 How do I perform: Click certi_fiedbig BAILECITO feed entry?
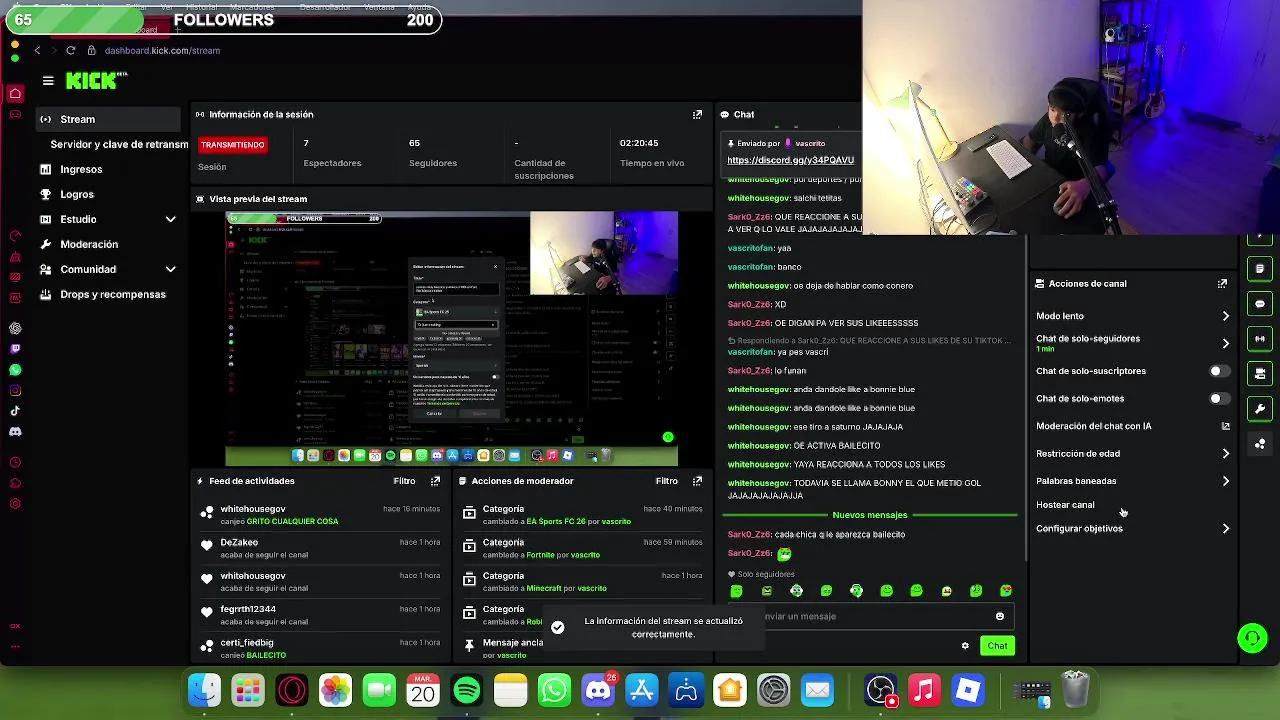[x=320, y=648]
